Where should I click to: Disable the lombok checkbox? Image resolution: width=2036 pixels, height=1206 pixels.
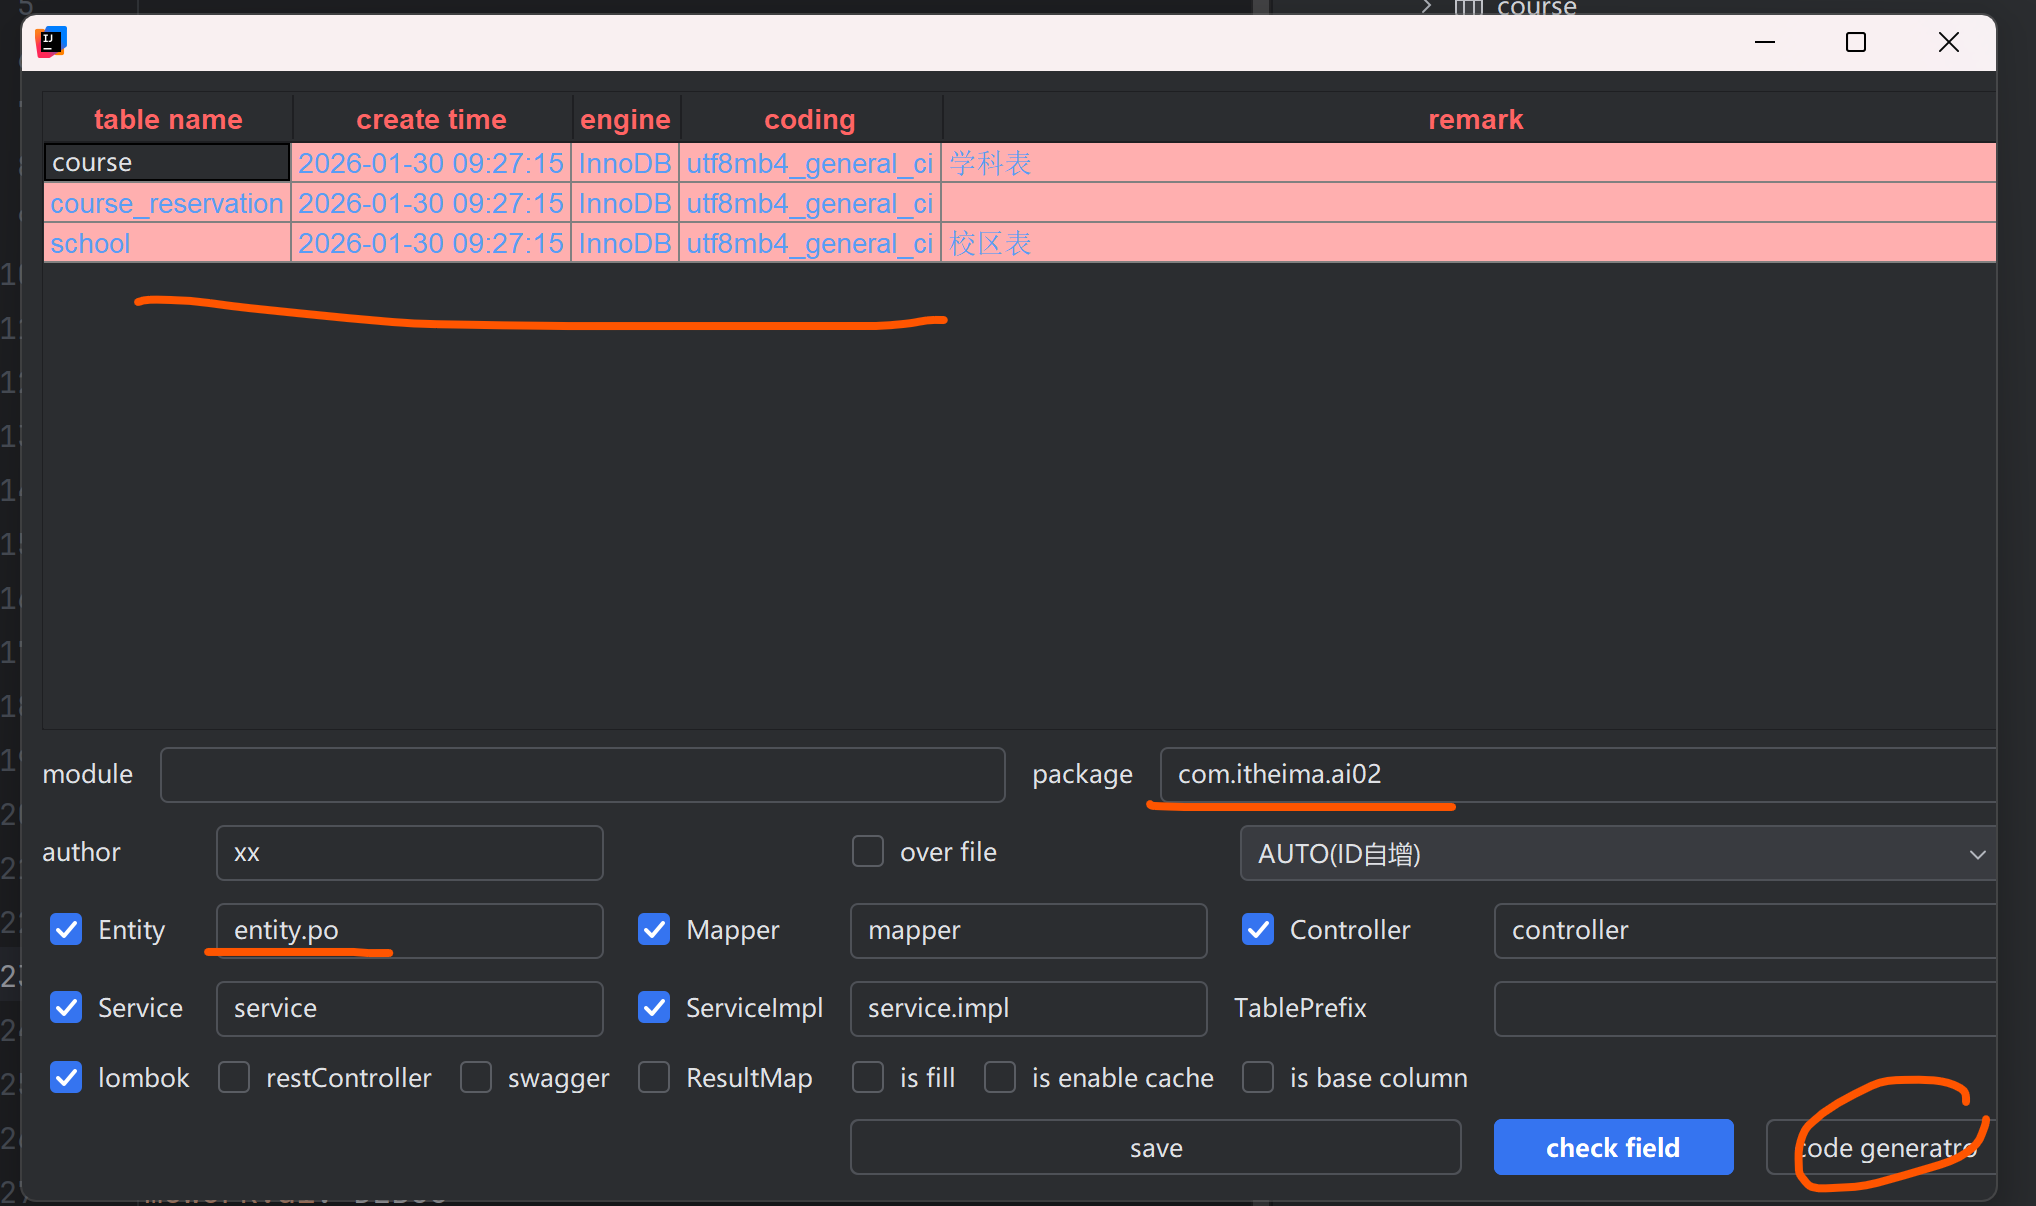click(x=66, y=1078)
